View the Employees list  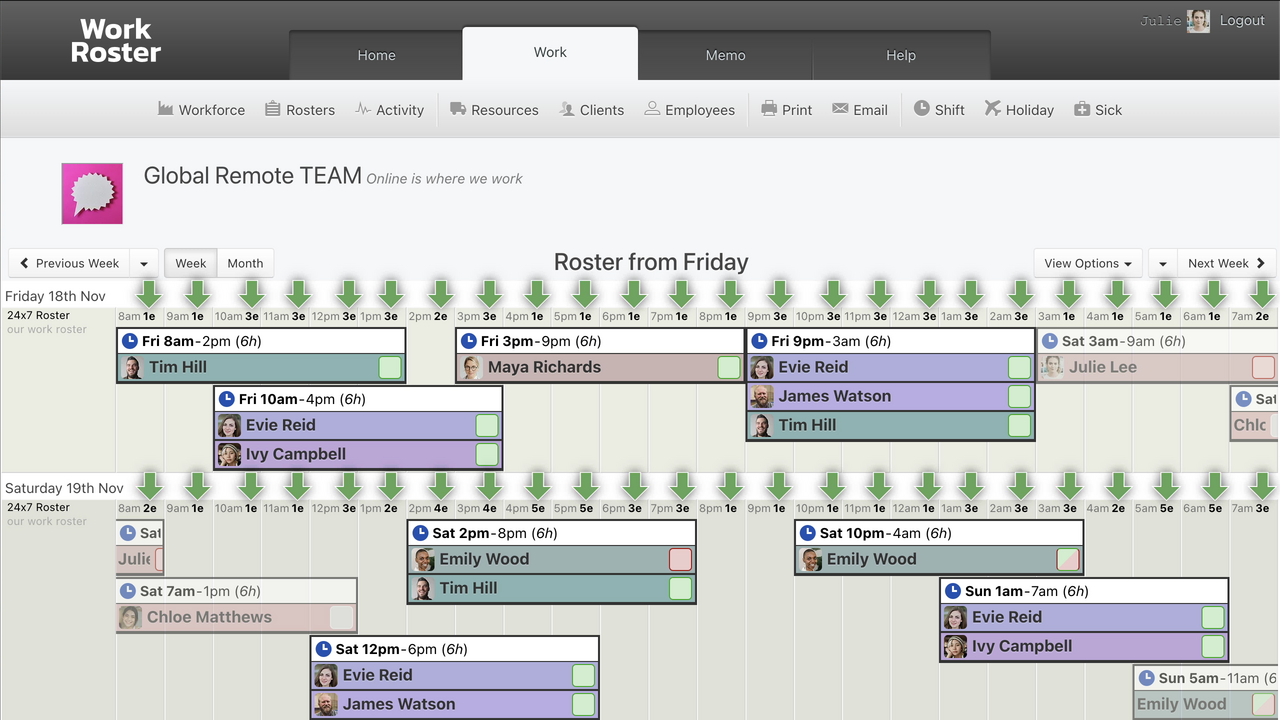tap(690, 110)
